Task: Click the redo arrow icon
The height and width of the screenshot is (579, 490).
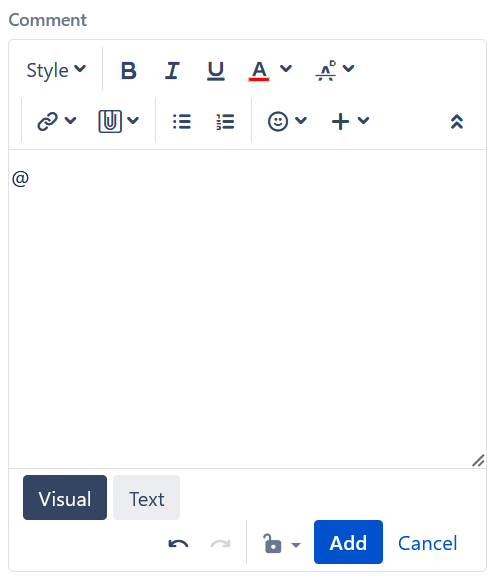Action: [x=220, y=544]
